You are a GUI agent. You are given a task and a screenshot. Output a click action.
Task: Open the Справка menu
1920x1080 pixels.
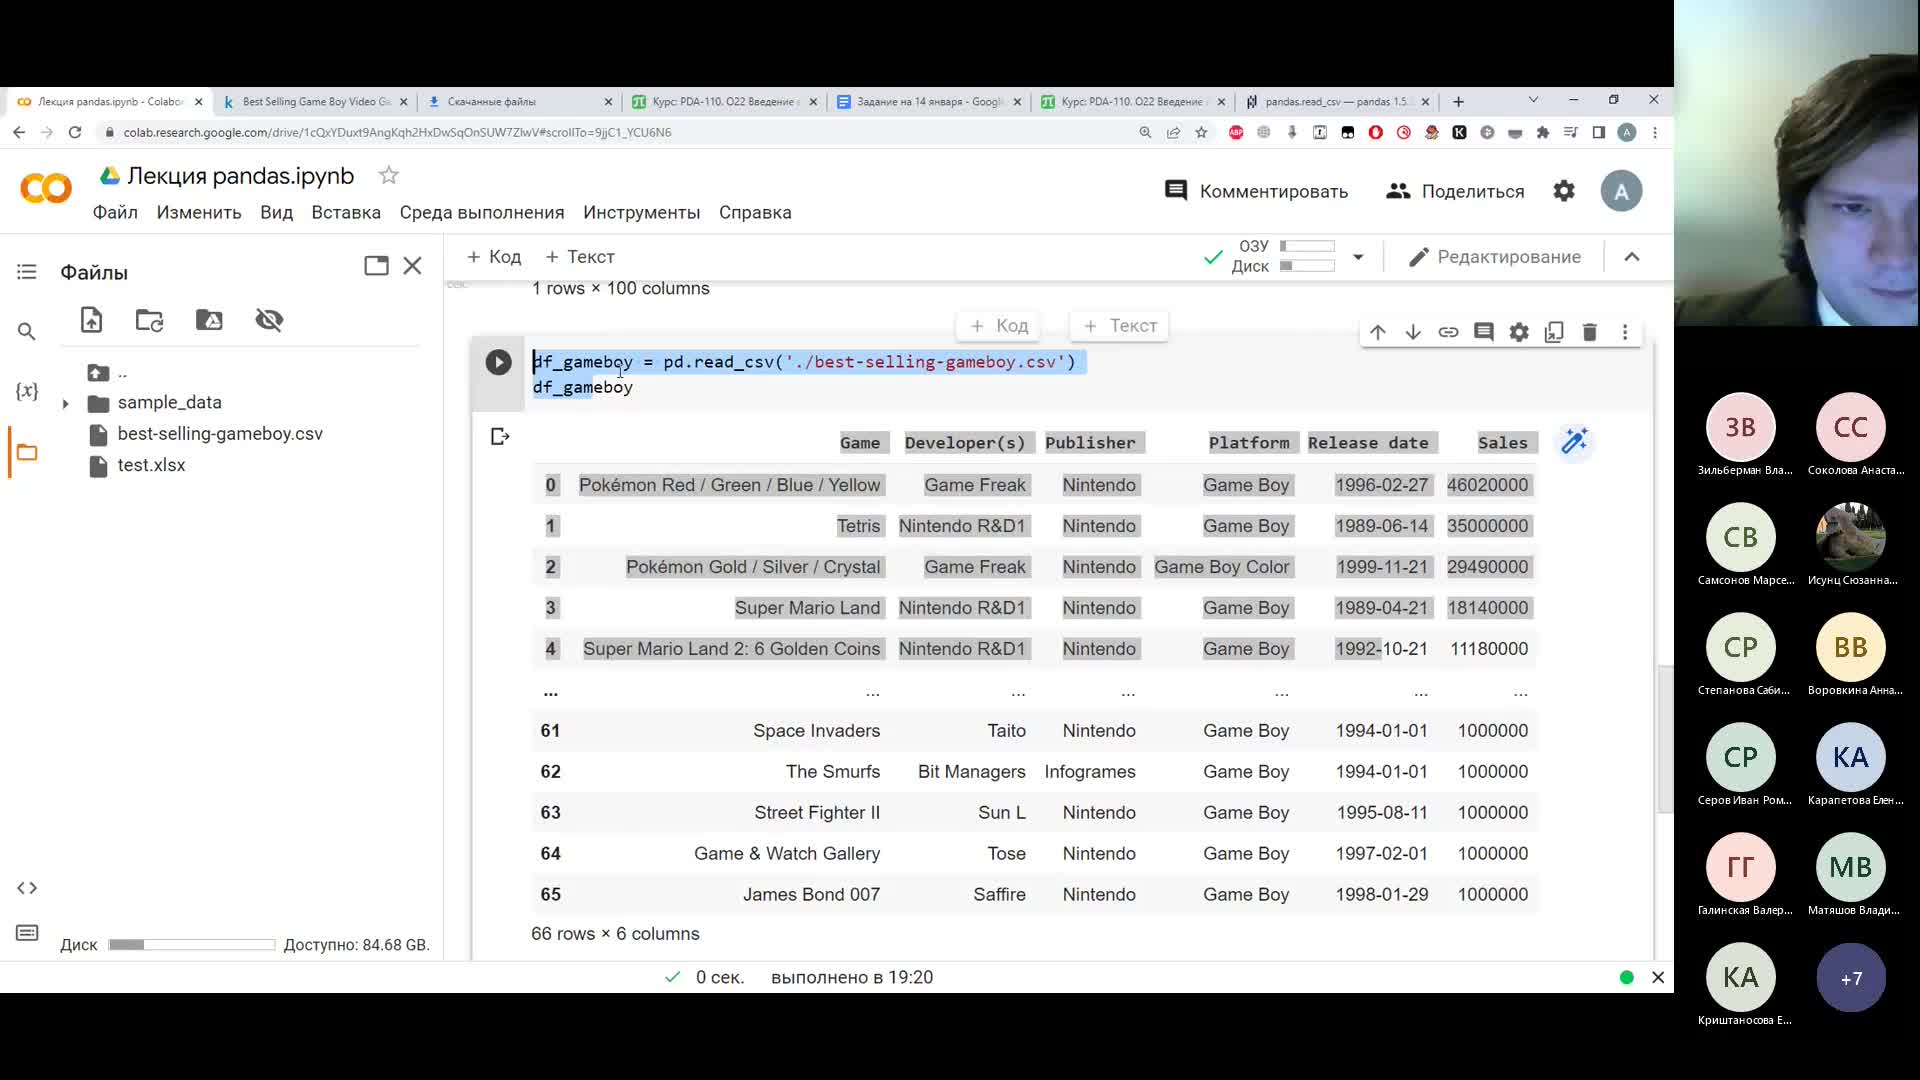coord(755,212)
